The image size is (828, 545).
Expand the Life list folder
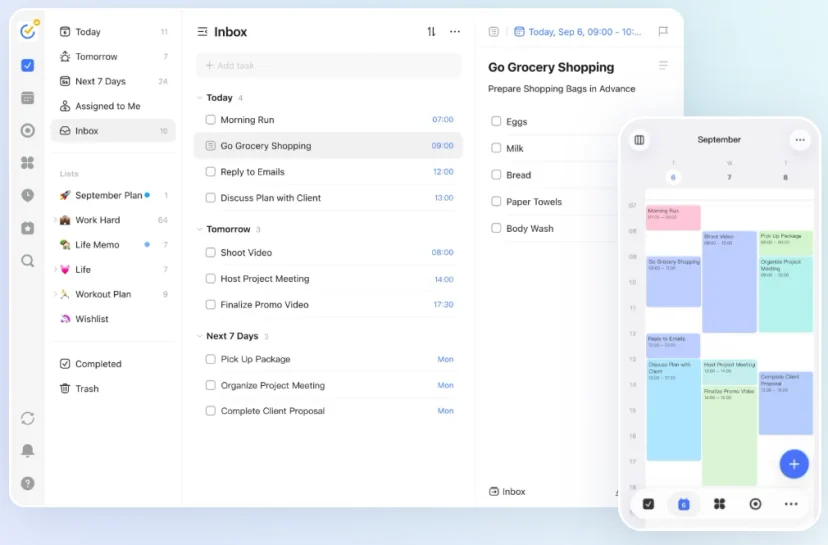click(x=55, y=269)
